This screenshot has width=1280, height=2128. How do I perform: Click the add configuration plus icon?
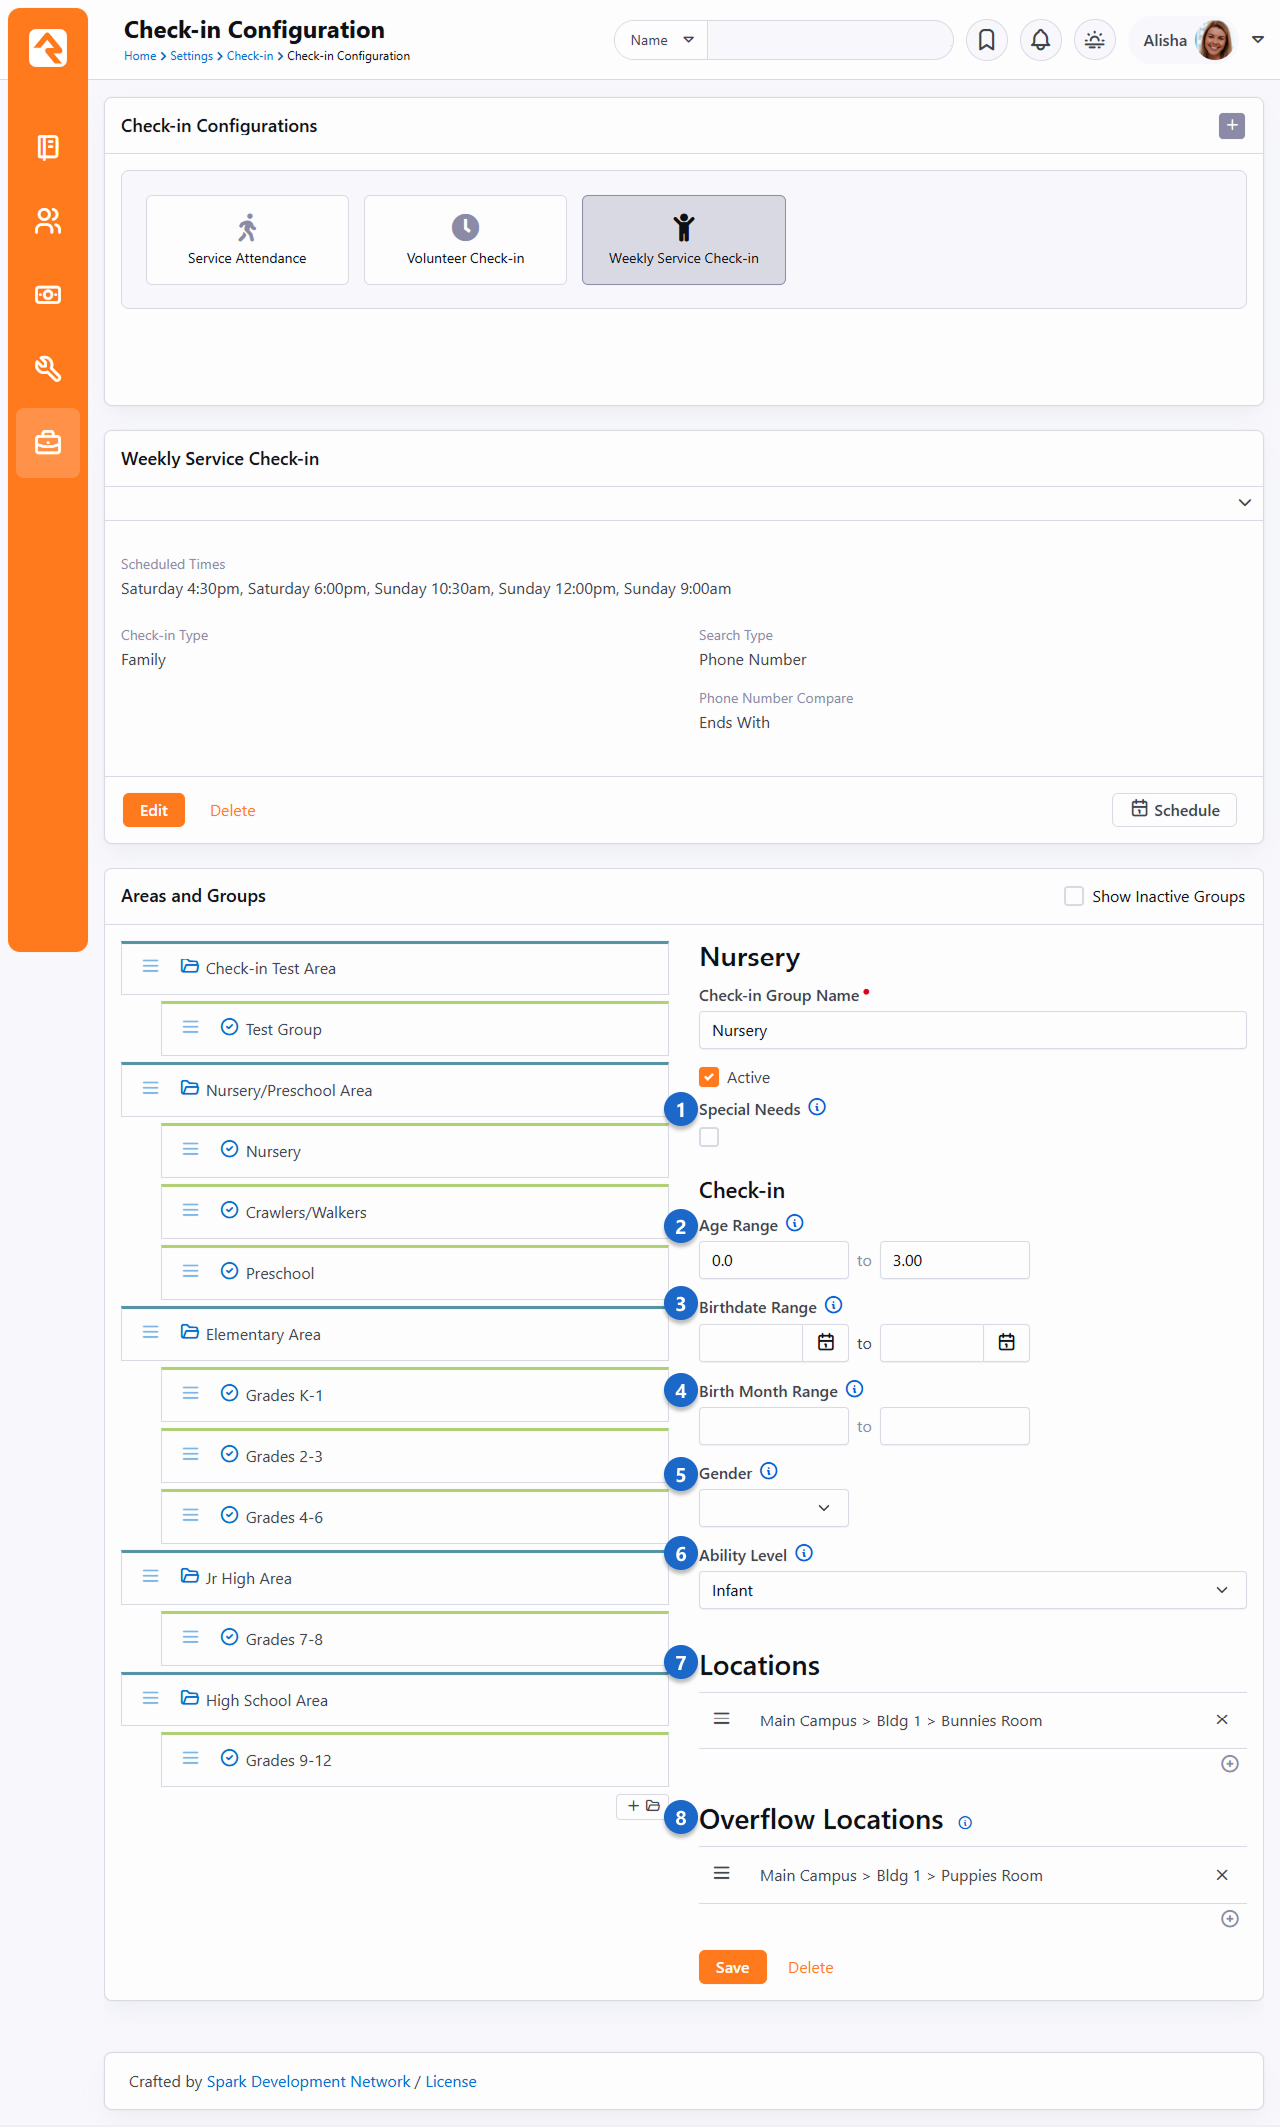click(x=1232, y=126)
